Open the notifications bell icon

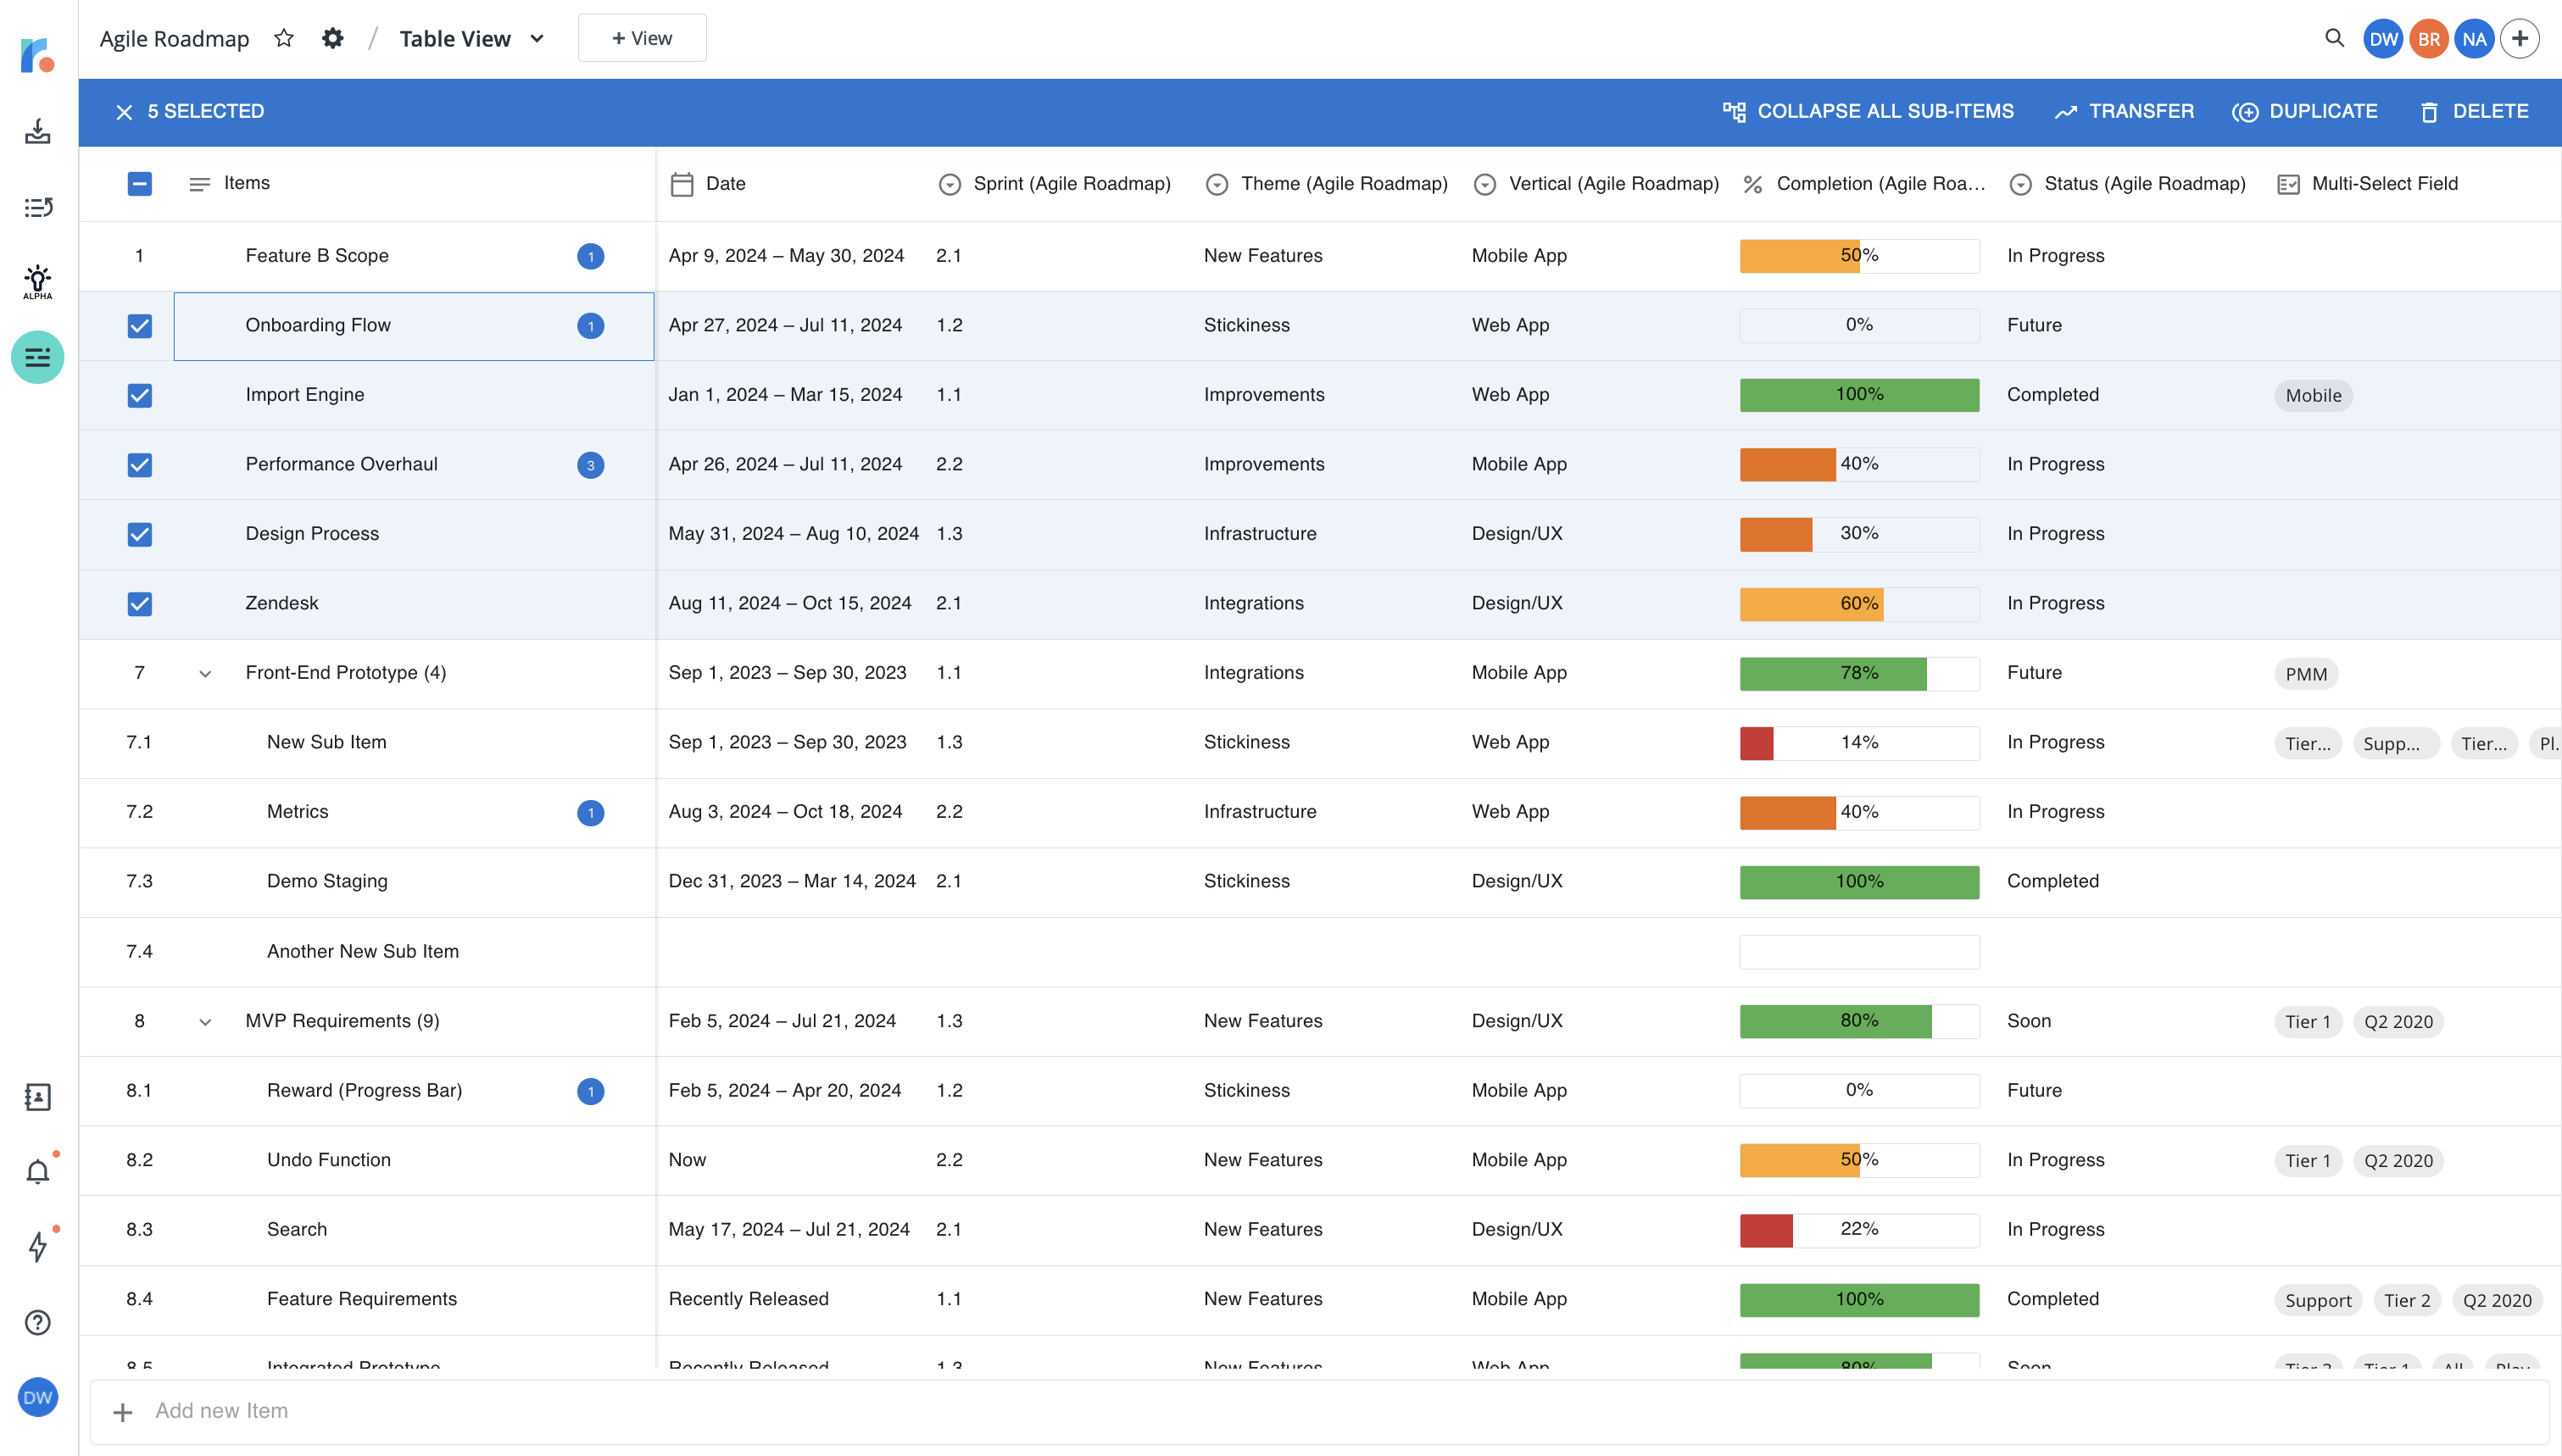tap(37, 1171)
